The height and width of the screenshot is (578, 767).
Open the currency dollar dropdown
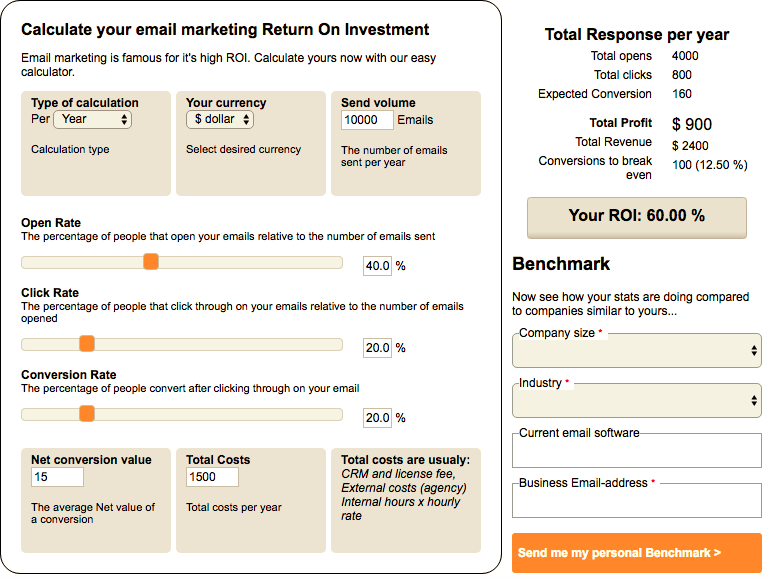[x=220, y=119]
